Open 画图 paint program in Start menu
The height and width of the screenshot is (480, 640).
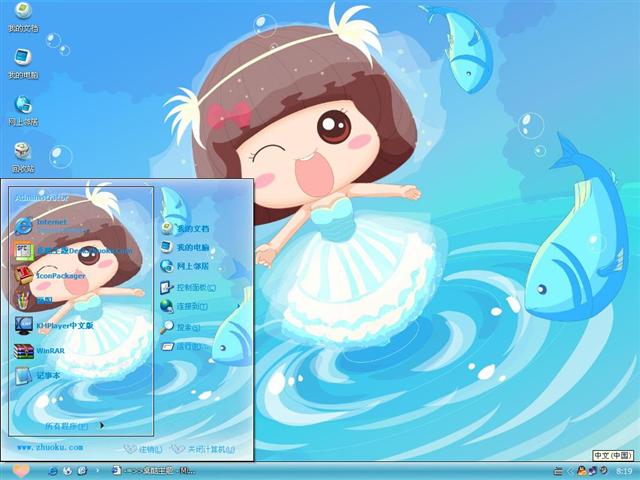pos(33,300)
